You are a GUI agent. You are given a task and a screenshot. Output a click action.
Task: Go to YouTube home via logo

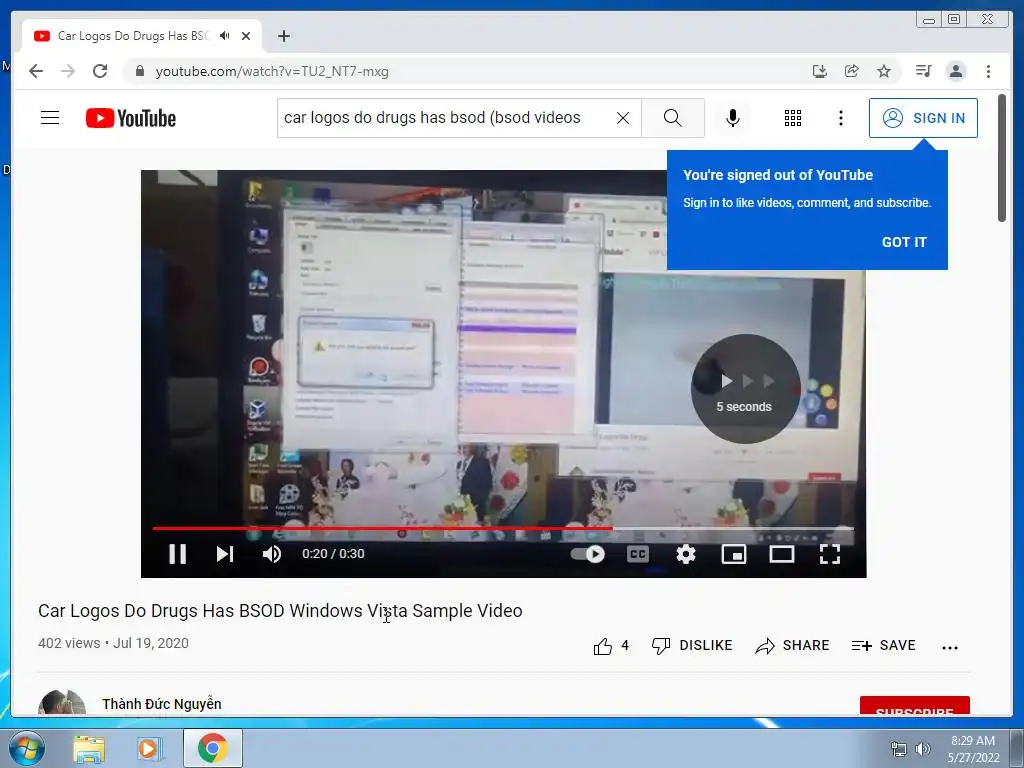tap(131, 118)
